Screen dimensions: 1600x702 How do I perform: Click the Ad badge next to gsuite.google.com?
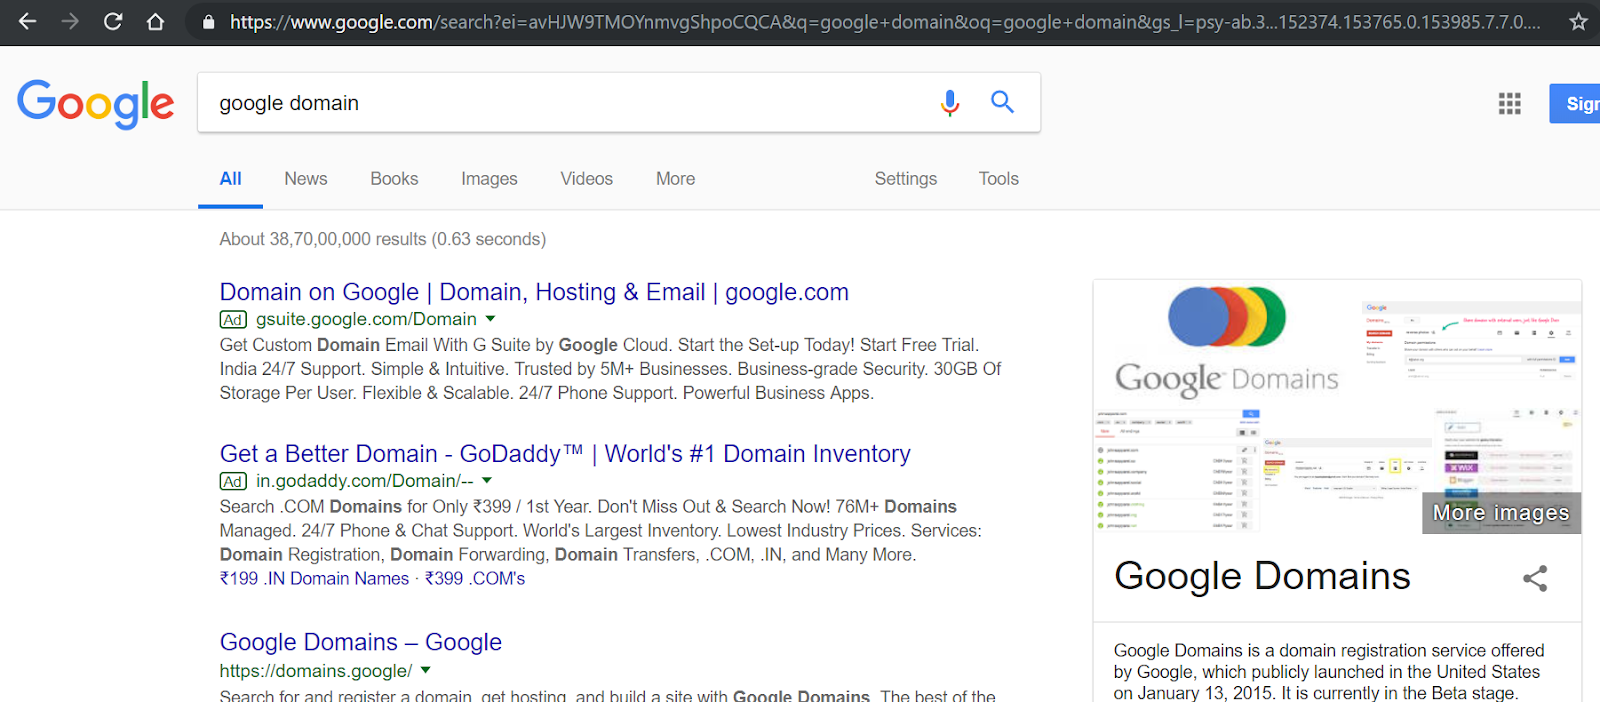coord(233,320)
